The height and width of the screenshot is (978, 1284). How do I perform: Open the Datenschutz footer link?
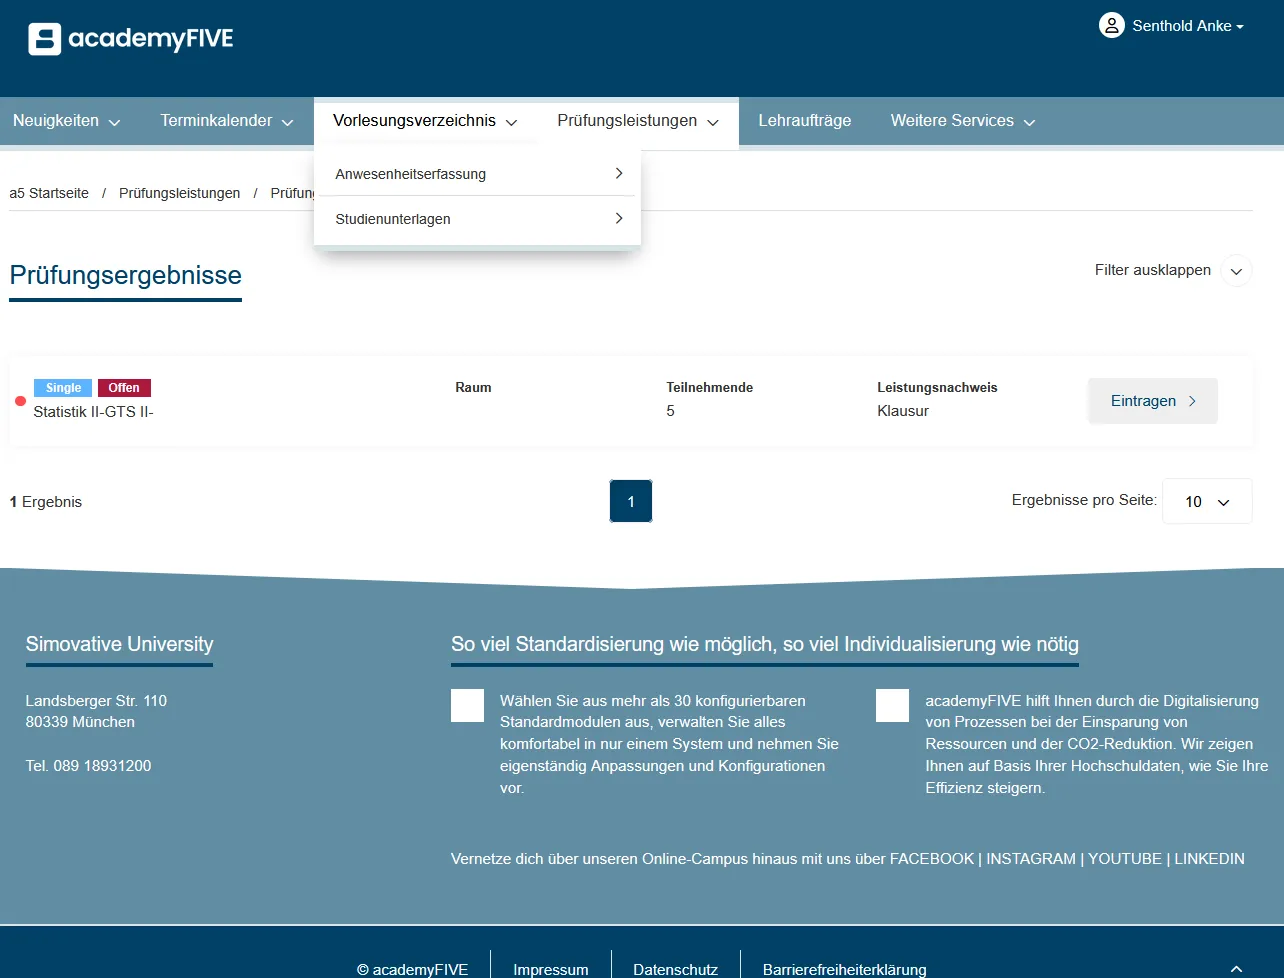coord(676,969)
